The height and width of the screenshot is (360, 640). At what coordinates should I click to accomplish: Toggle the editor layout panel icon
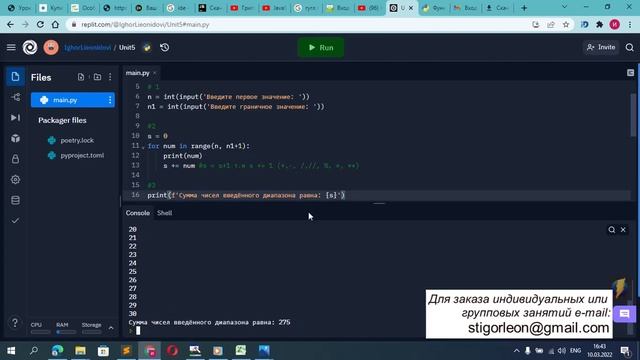pos(630,73)
